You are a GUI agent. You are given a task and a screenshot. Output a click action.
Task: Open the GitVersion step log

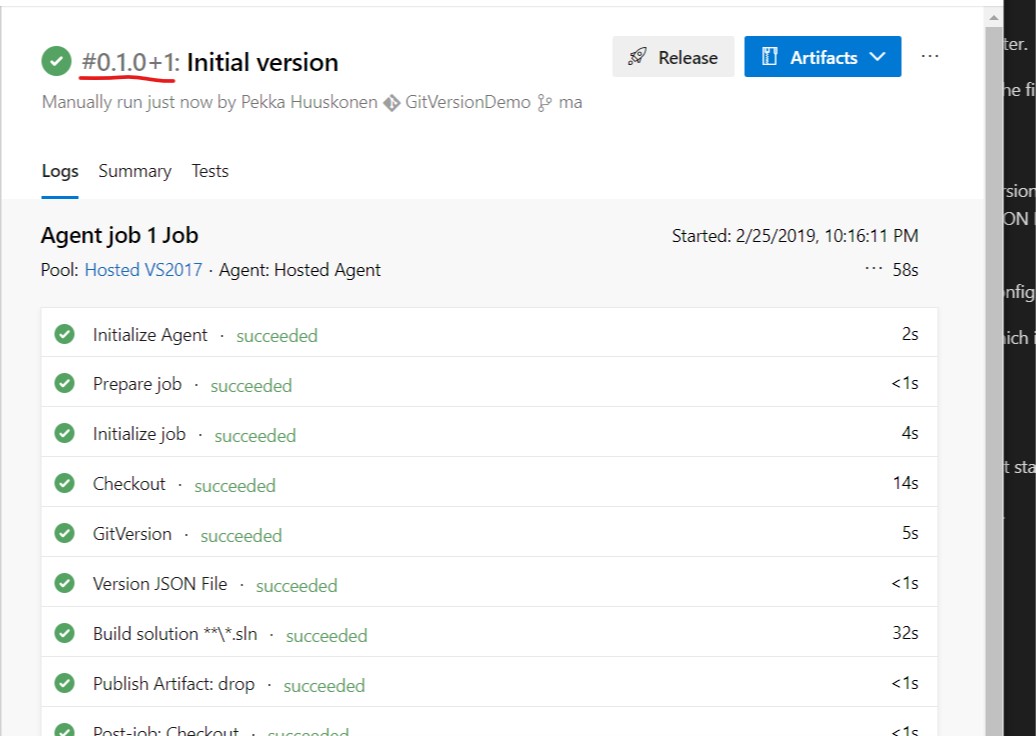click(489, 533)
